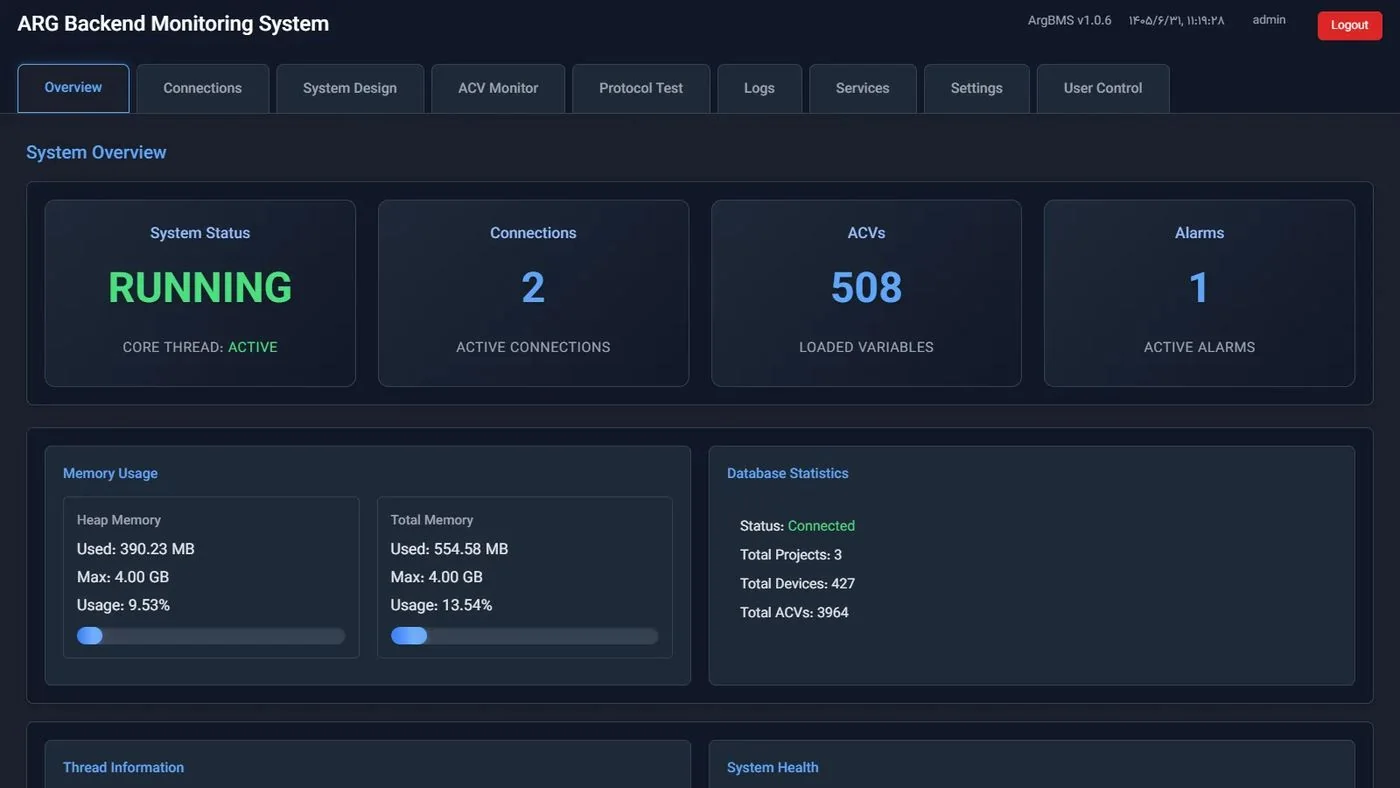Image resolution: width=1400 pixels, height=788 pixels.
Task: Click the Alarms count 1
Action: click(x=1199, y=288)
